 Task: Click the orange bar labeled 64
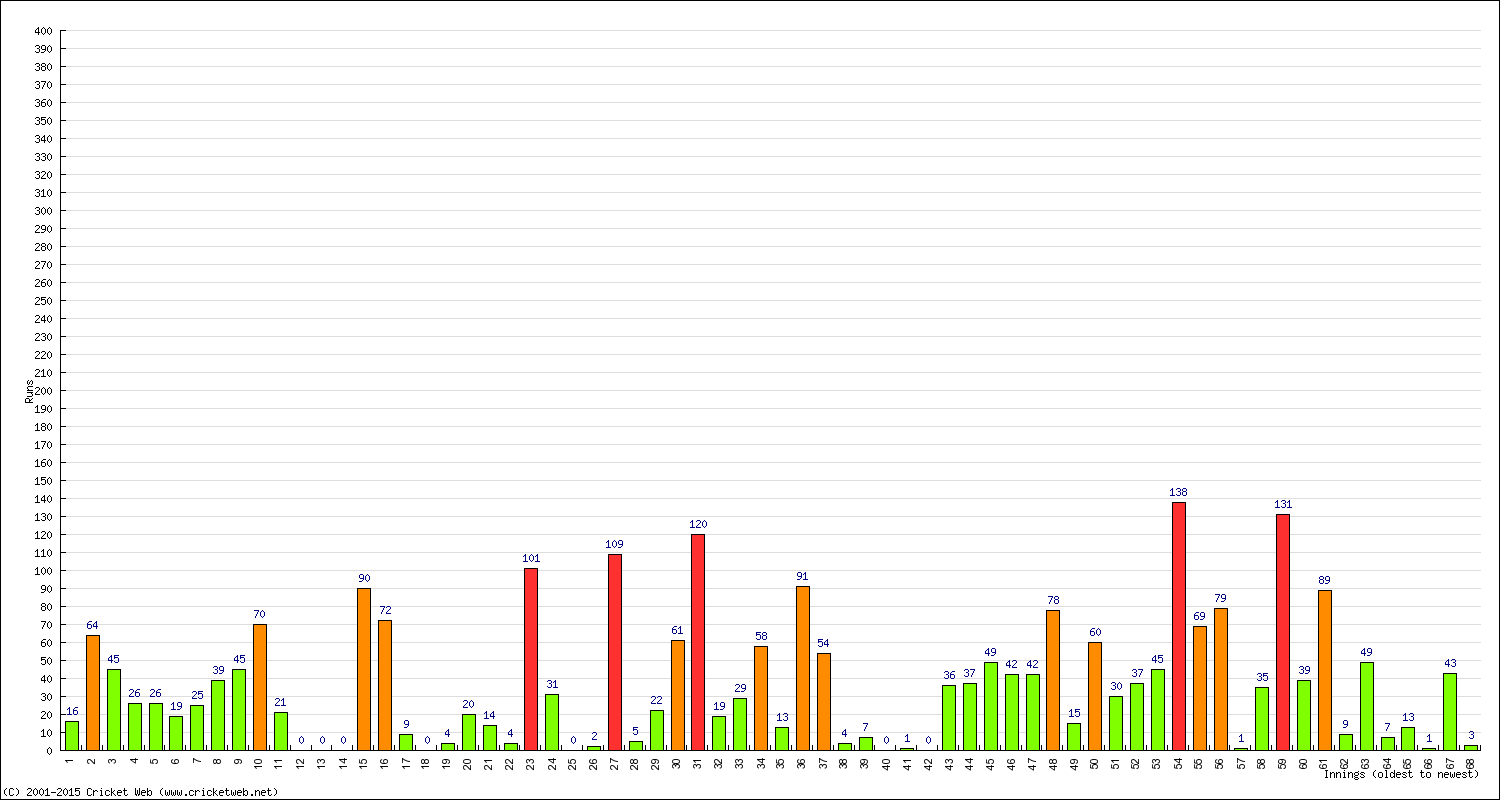click(93, 693)
